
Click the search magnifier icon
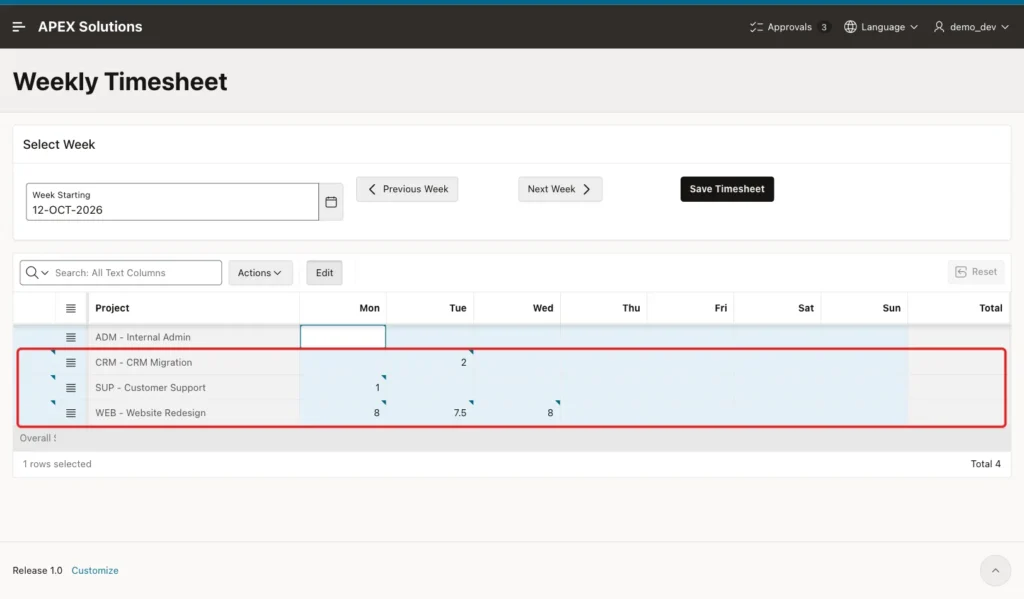31,272
